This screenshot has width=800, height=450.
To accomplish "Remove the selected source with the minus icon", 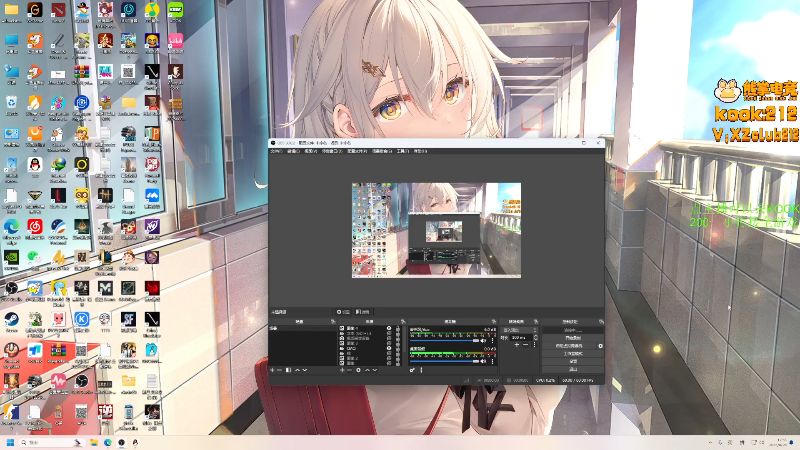I will point(349,370).
